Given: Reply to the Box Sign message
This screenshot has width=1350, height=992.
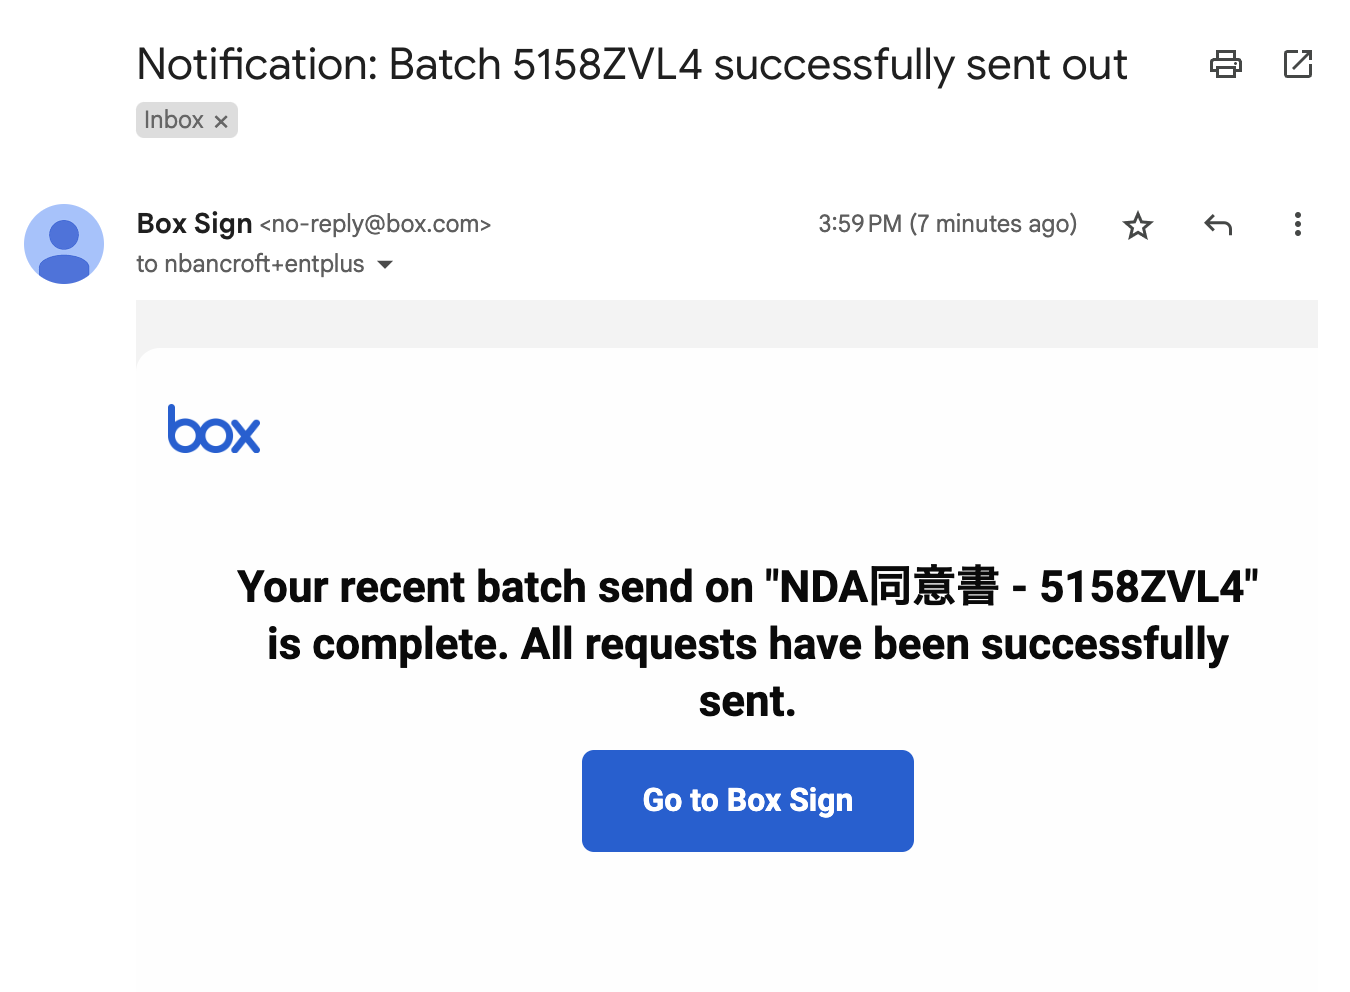Looking at the screenshot, I should click(x=1217, y=225).
